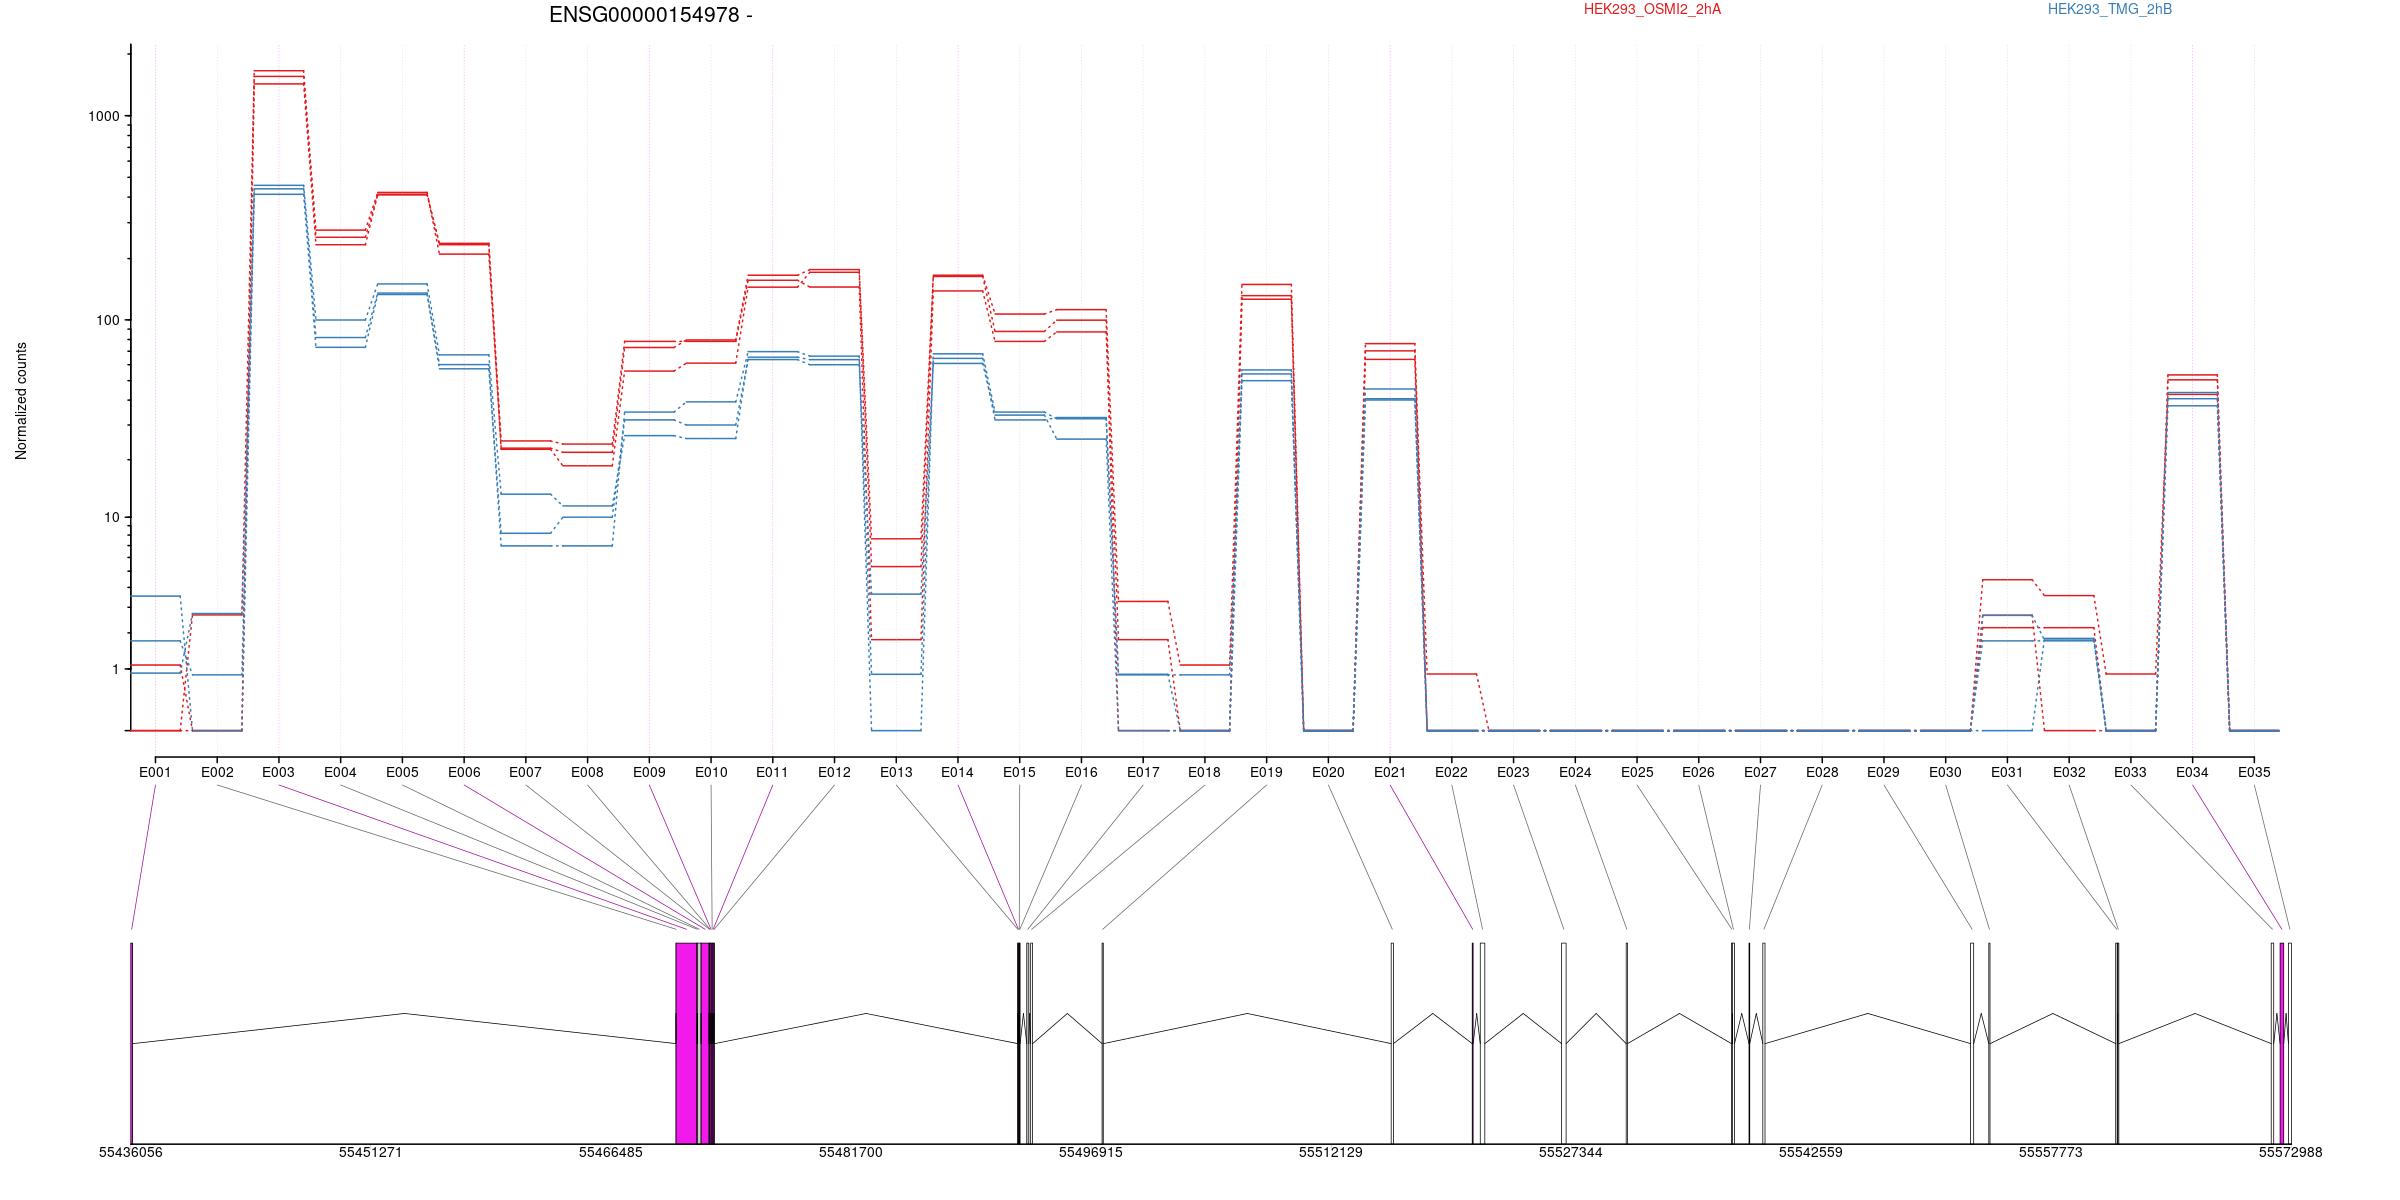
Task: Select the HEK293_OSMI2_2hA legend label
Action: (x=1652, y=9)
